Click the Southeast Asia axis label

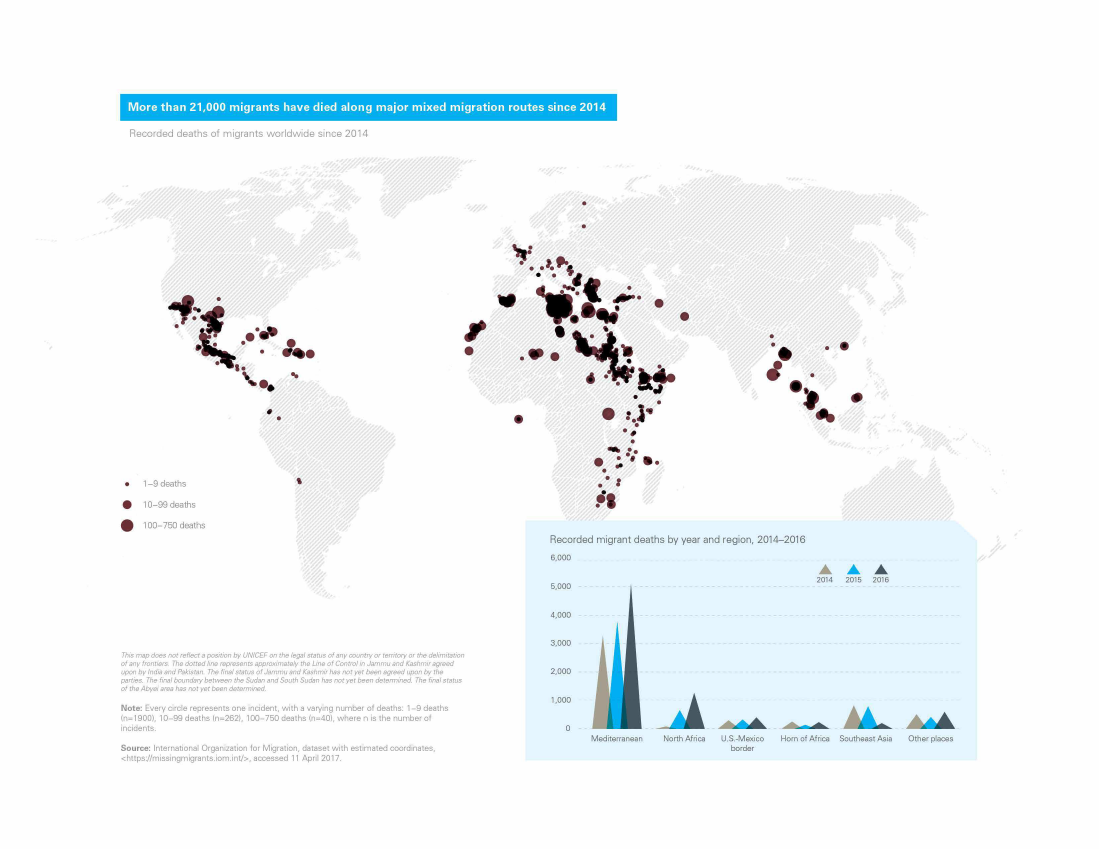(866, 738)
